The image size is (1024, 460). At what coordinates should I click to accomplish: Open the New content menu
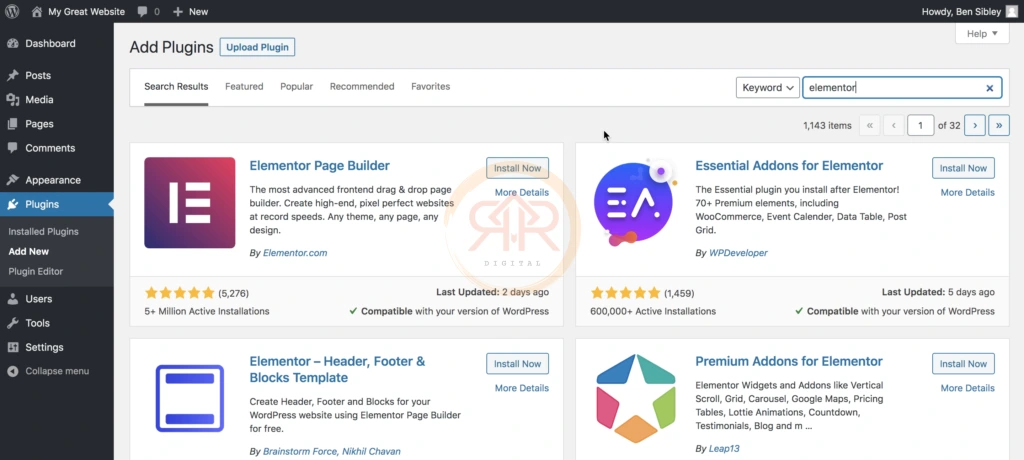[190, 12]
